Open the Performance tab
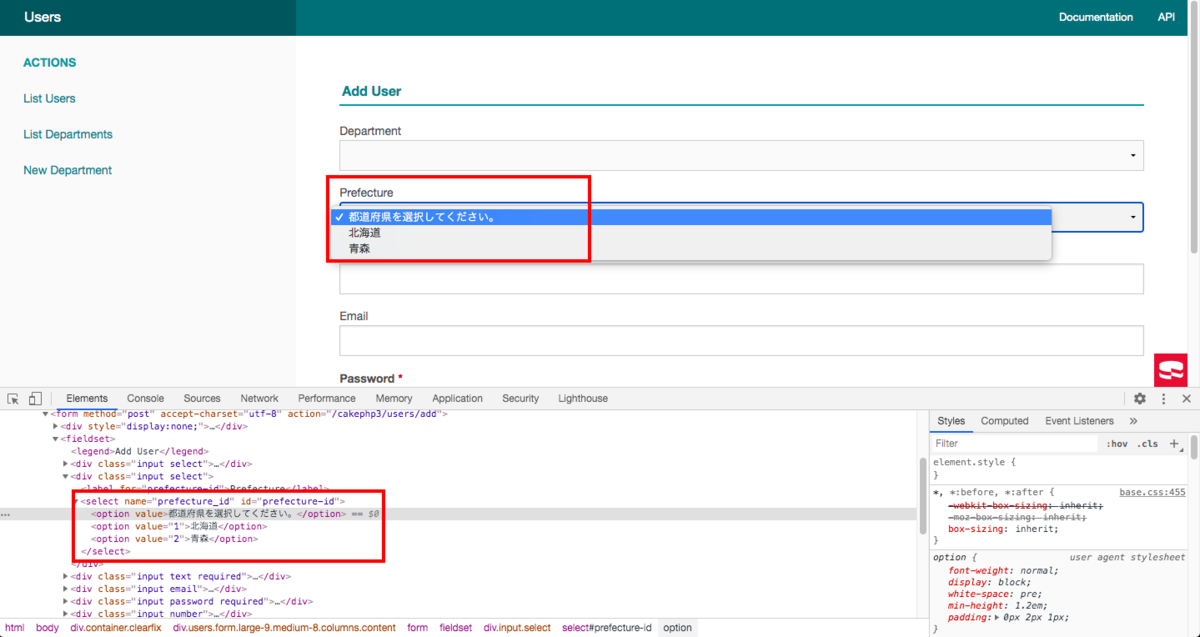Screen dimensions: 1200x637 pyautogui.click(x=326, y=398)
